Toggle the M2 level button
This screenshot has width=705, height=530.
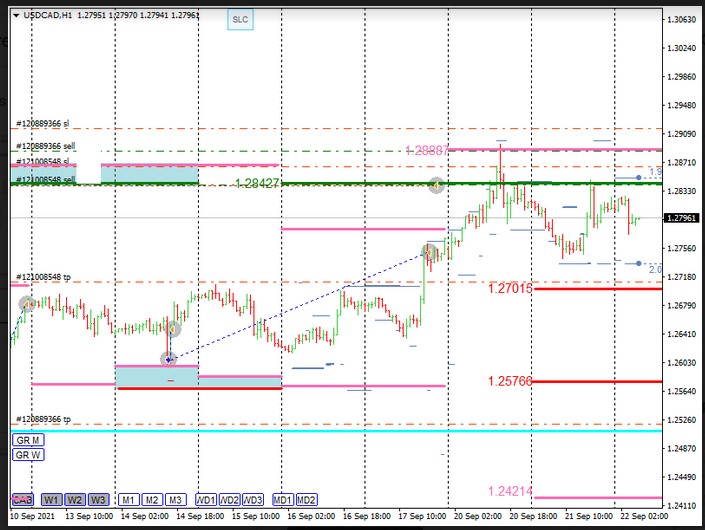tap(152, 500)
